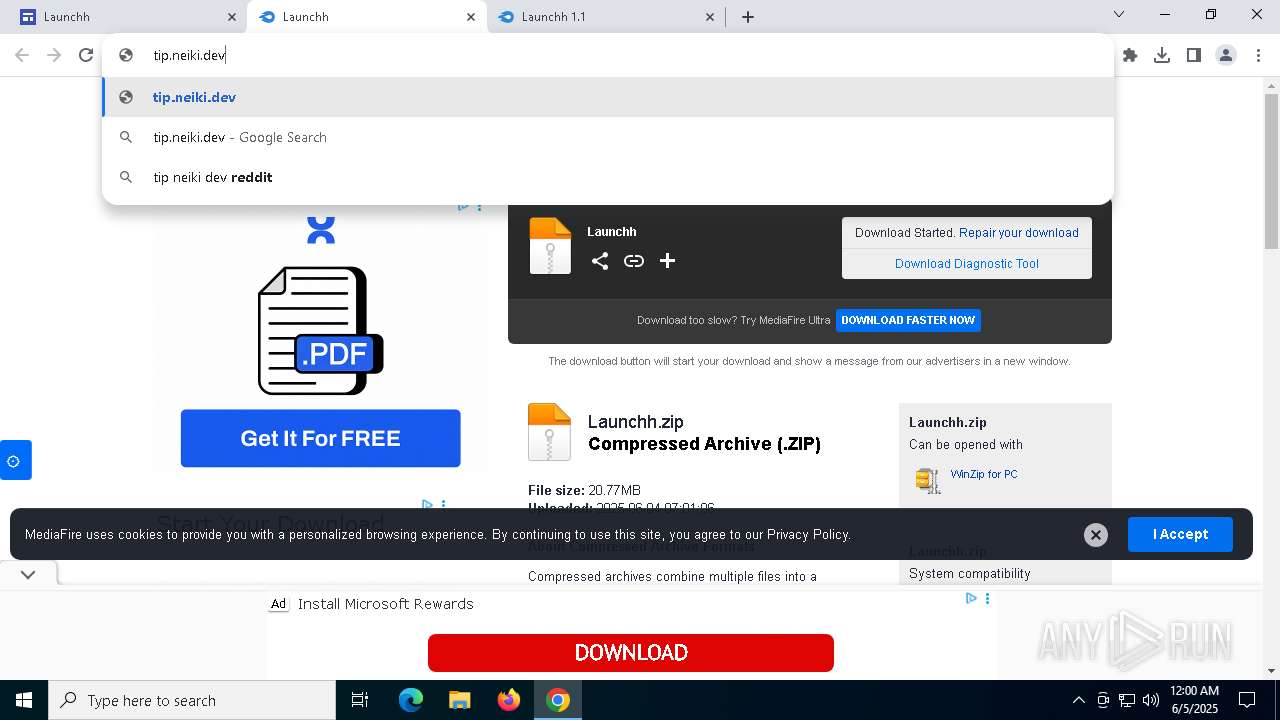The height and width of the screenshot is (720, 1280).
Task: Select the second Launchh tab
Action: (368, 17)
